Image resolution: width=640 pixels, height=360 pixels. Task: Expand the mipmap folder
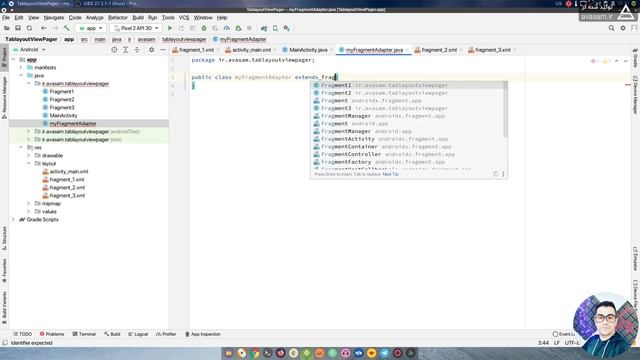[x=29, y=203]
